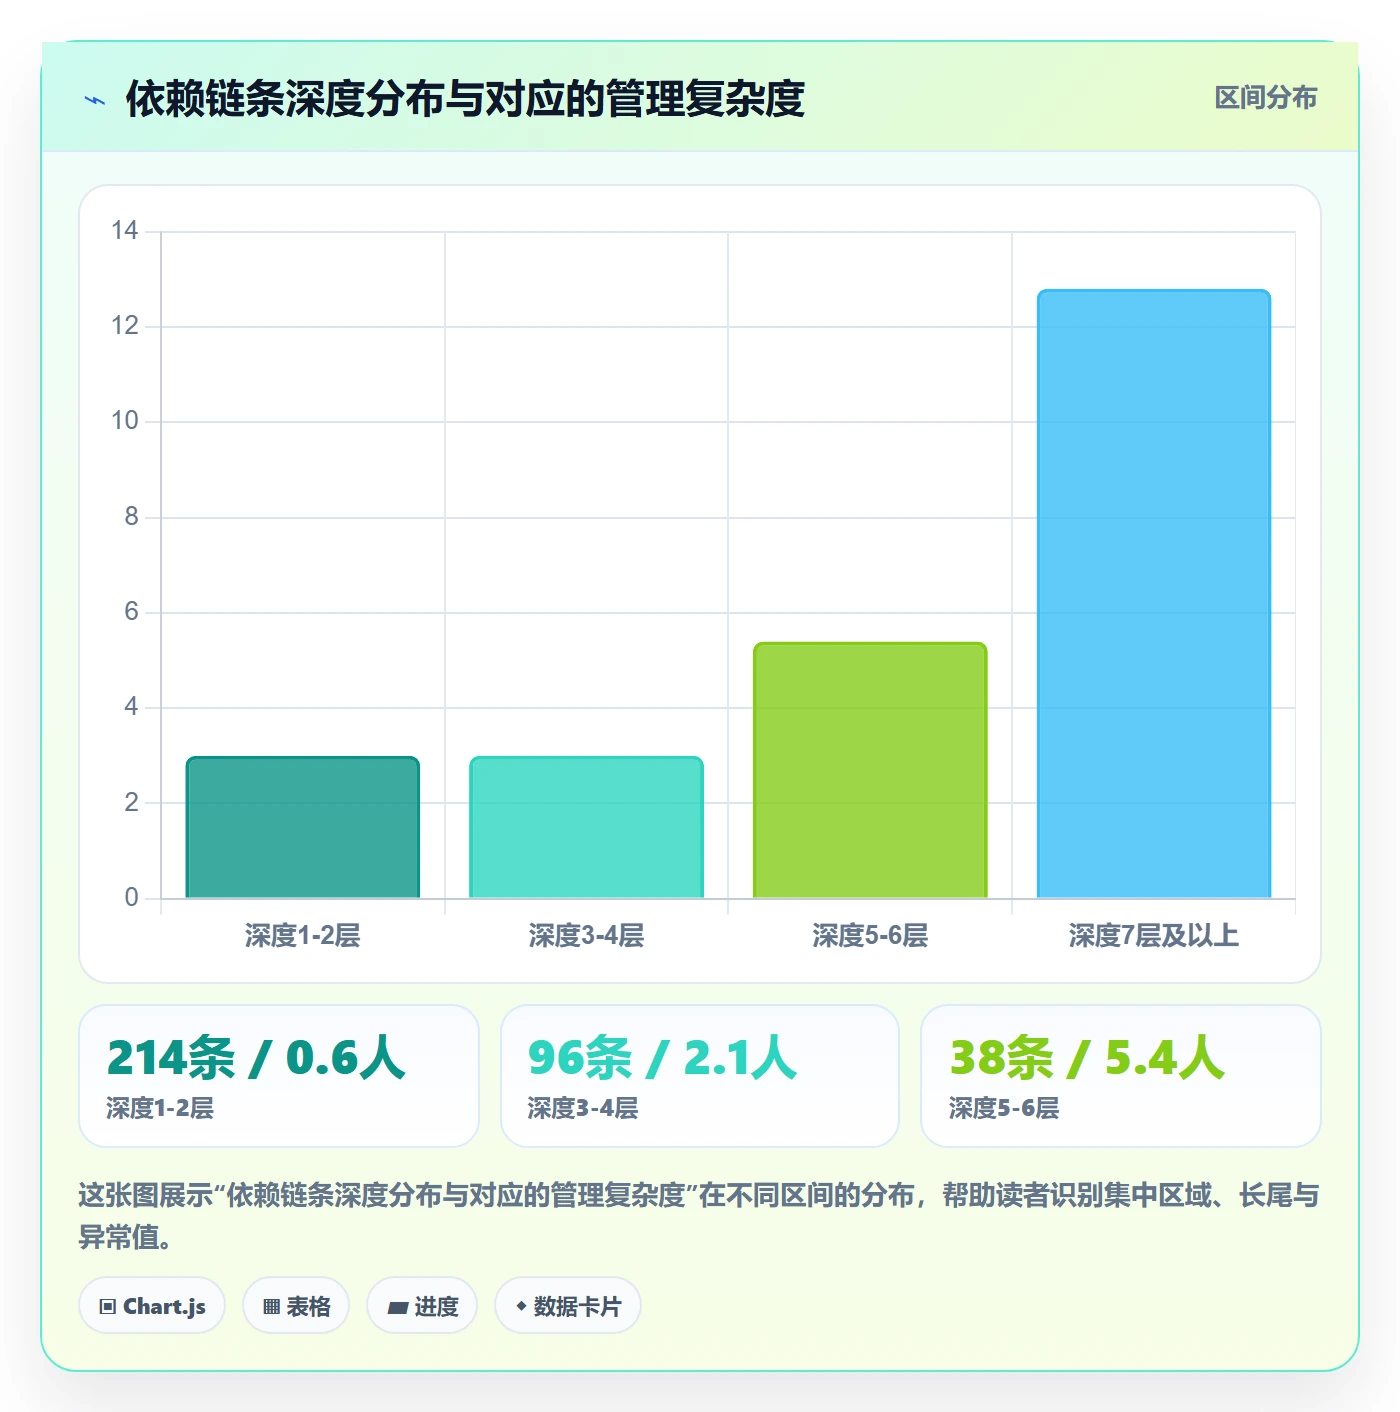The width and height of the screenshot is (1400, 1412).
Task: Click the 深度1-2层 x-axis label
Action: pyautogui.click(x=303, y=936)
